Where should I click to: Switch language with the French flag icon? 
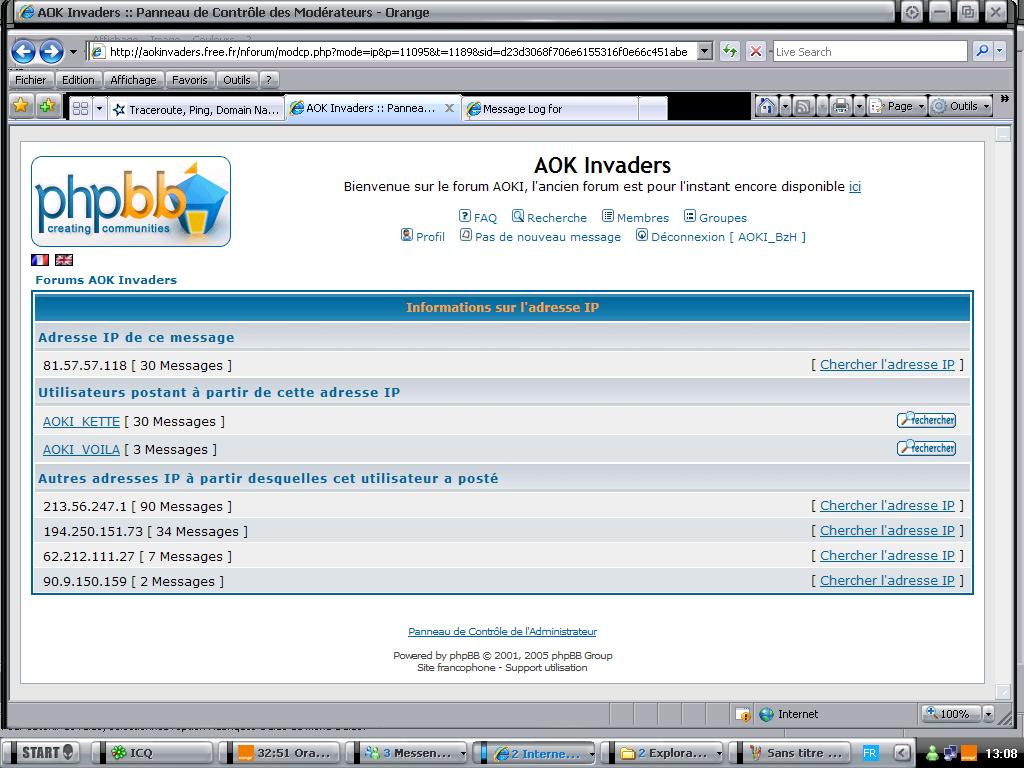[40, 260]
